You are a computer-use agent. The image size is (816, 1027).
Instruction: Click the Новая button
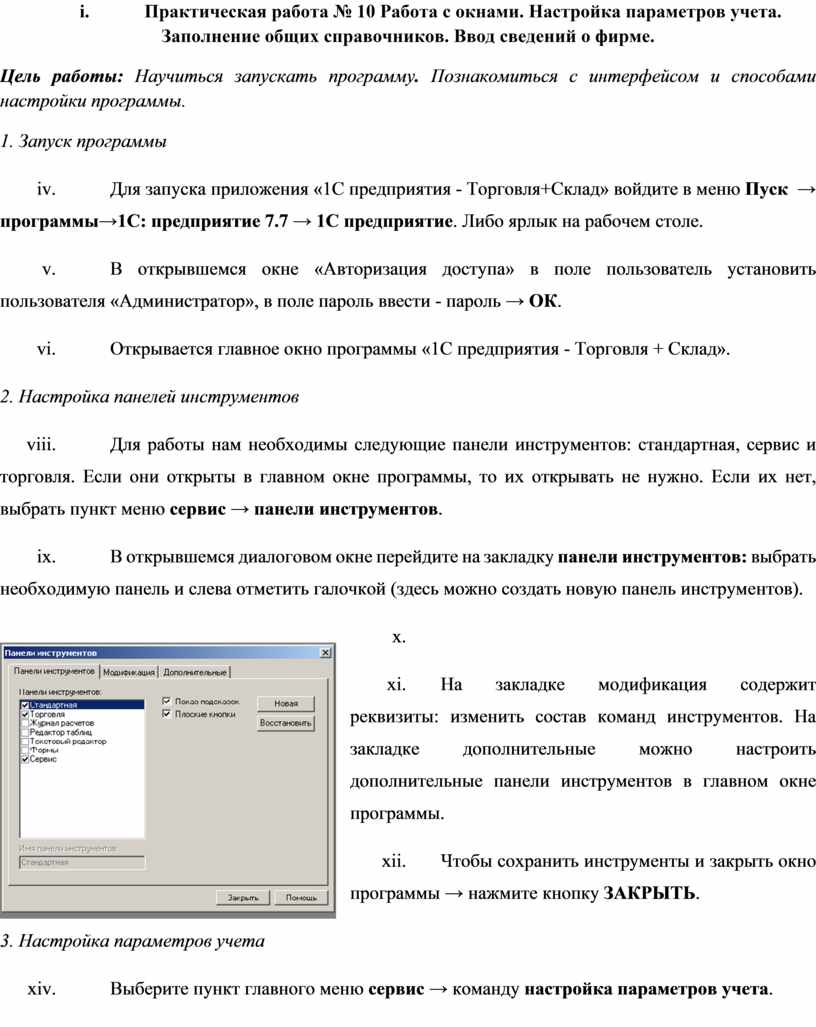[x=286, y=703]
